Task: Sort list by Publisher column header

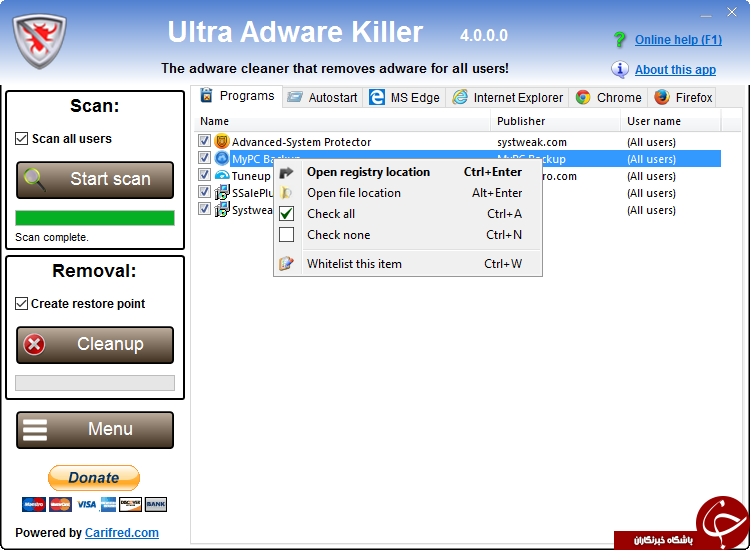Action: pyautogui.click(x=555, y=121)
